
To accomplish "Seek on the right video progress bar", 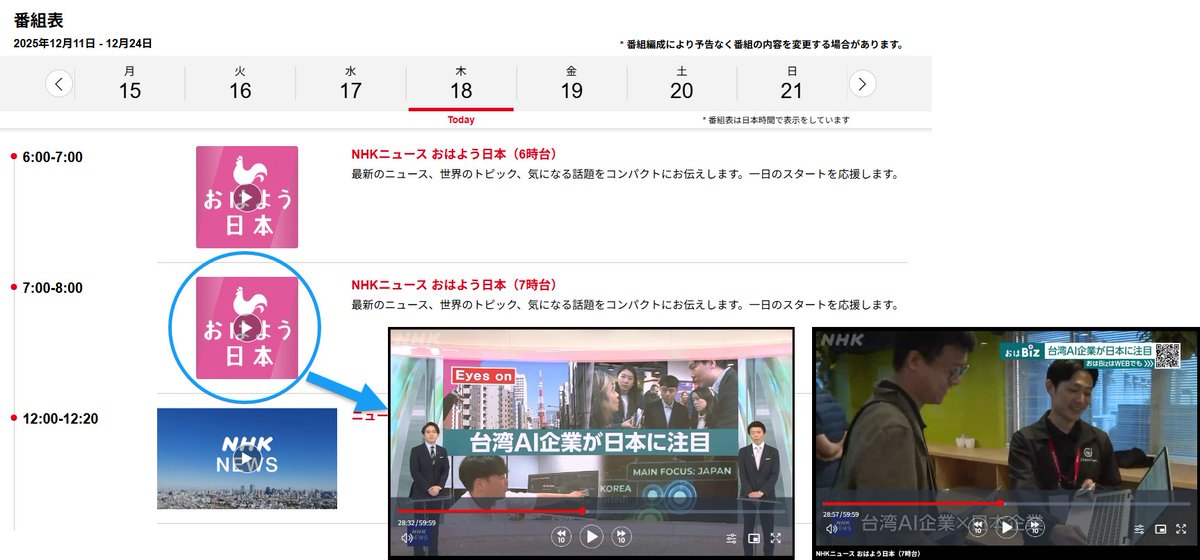I will tap(1006, 503).
